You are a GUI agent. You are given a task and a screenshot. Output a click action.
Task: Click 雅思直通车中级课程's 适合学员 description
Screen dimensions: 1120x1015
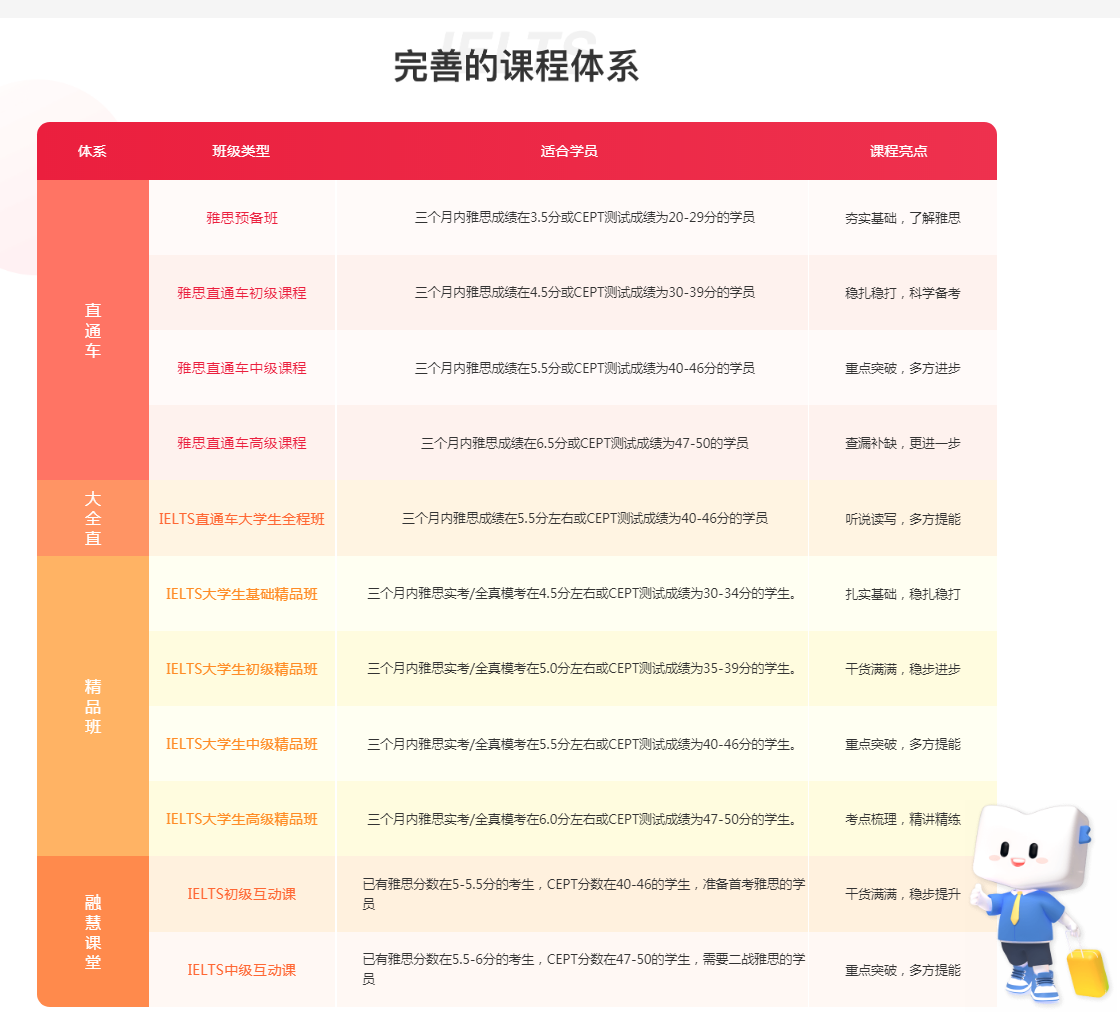pyautogui.click(x=585, y=368)
